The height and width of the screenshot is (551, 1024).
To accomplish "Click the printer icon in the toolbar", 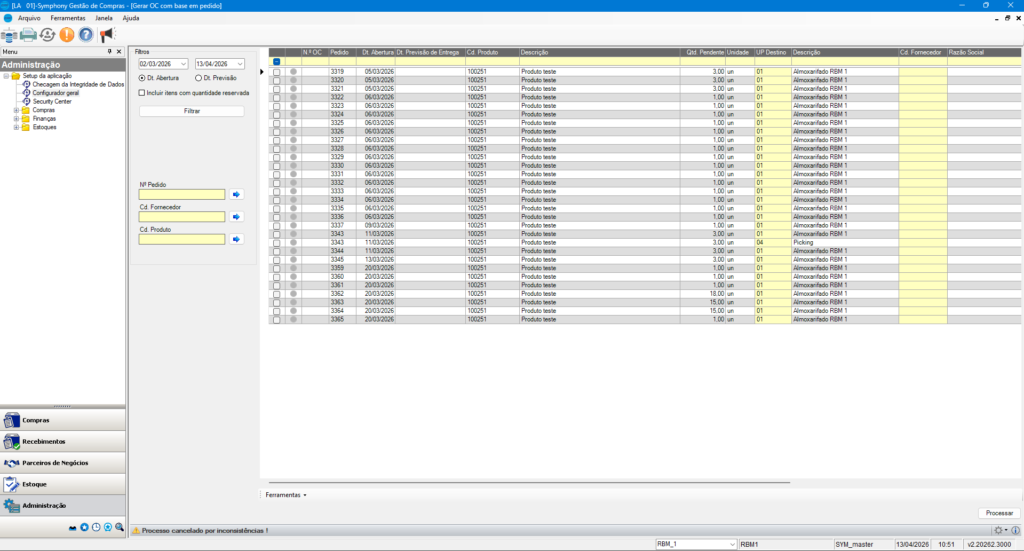I will [29, 35].
